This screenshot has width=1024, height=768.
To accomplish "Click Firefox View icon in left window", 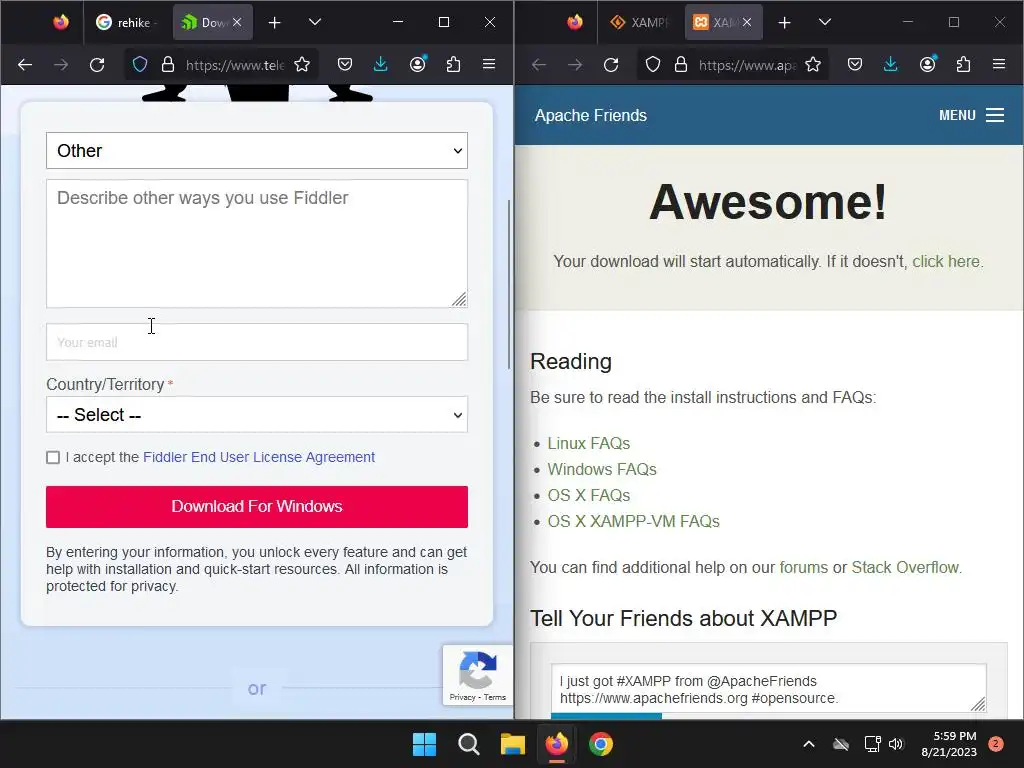I will (x=61, y=22).
